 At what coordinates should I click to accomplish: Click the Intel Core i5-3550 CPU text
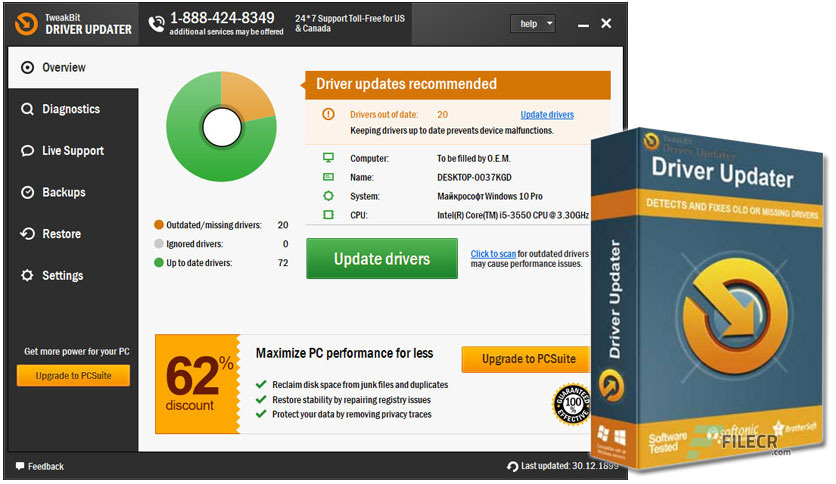[x=513, y=215]
